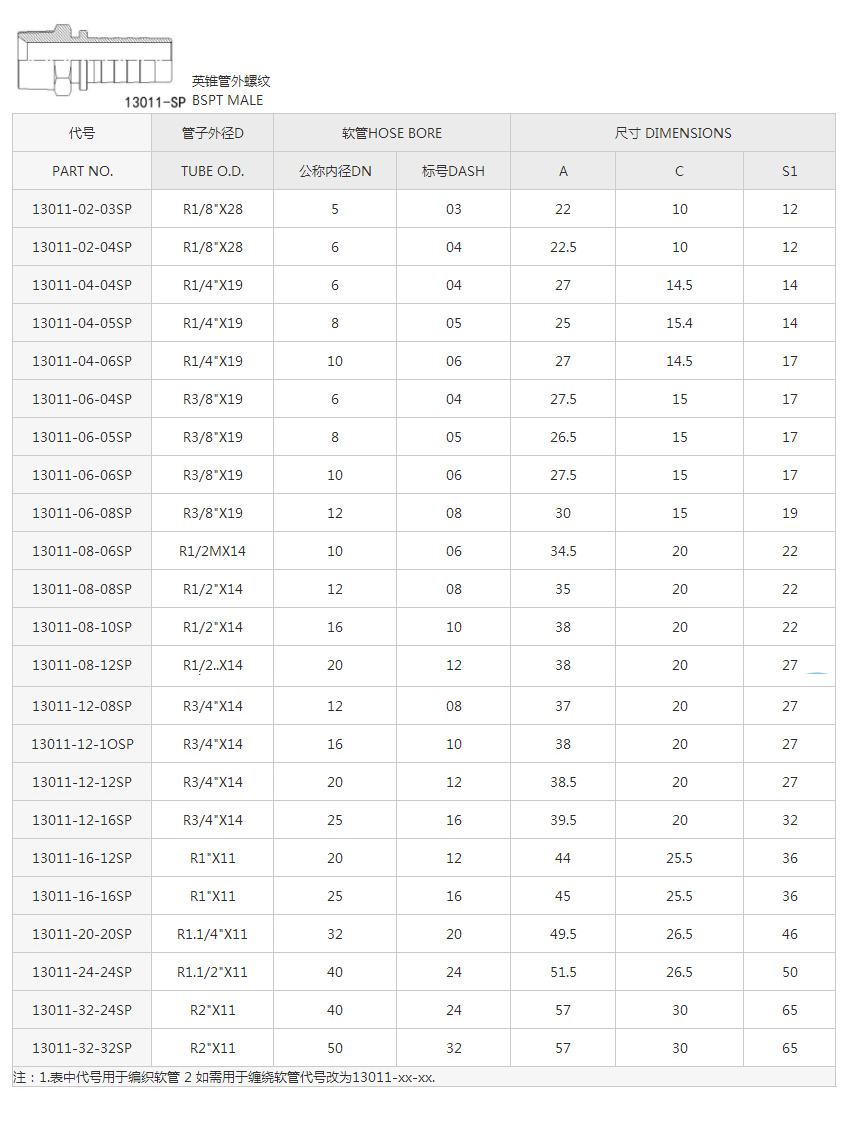855x1134 pixels.
Task: Click the S1 column header
Action: [x=789, y=171]
